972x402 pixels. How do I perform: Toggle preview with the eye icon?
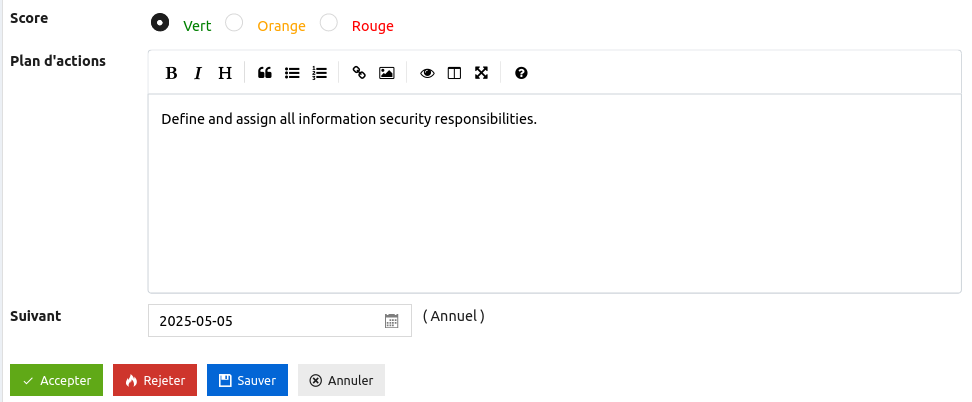[x=427, y=73]
